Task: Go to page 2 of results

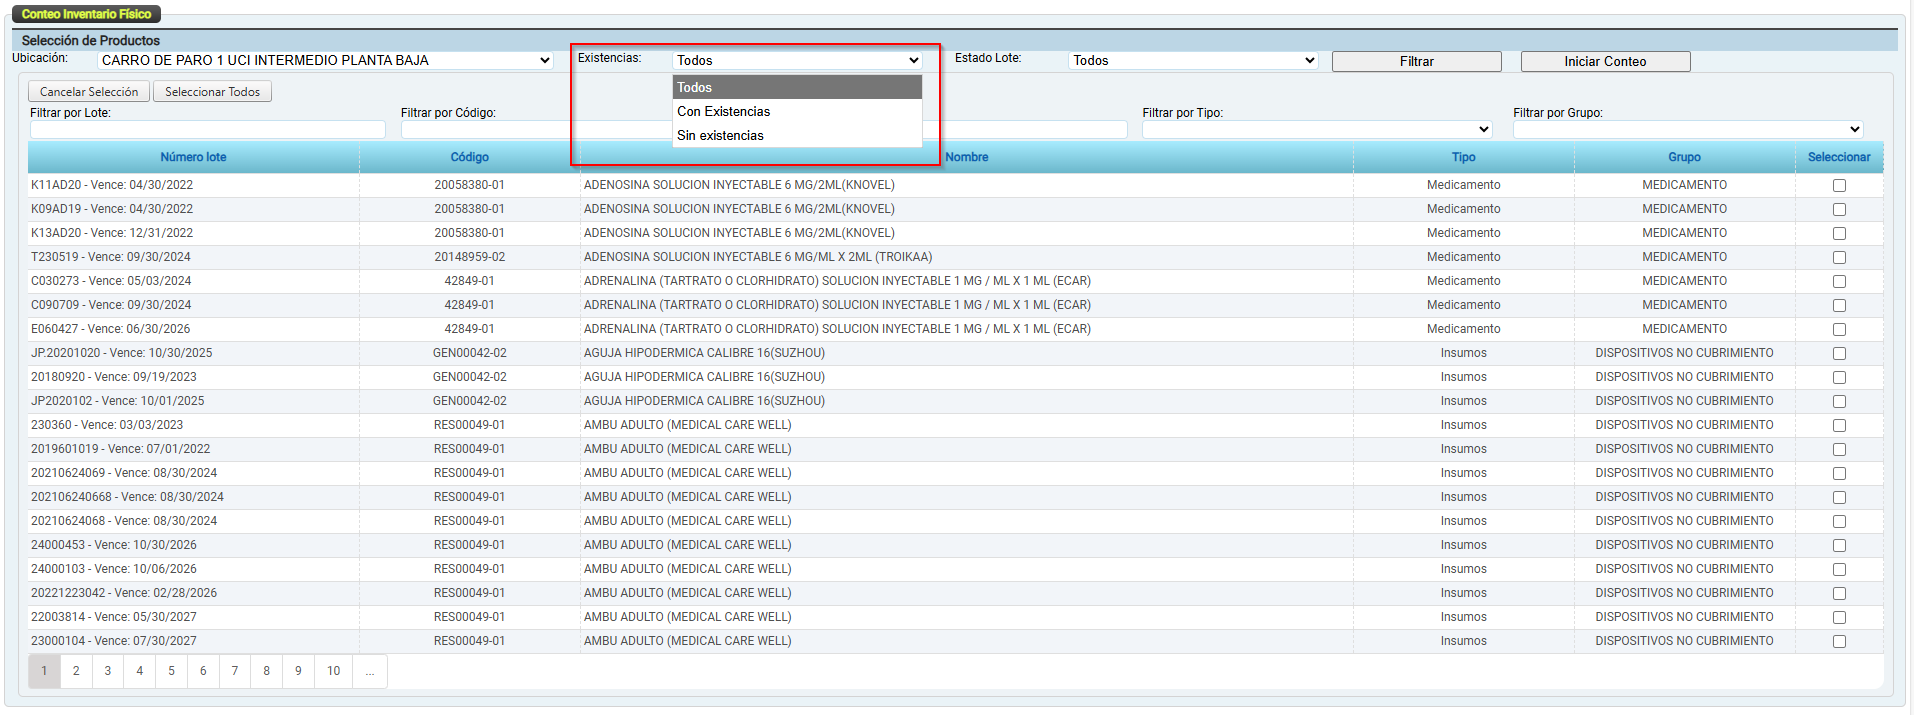Action: point(76,671)
